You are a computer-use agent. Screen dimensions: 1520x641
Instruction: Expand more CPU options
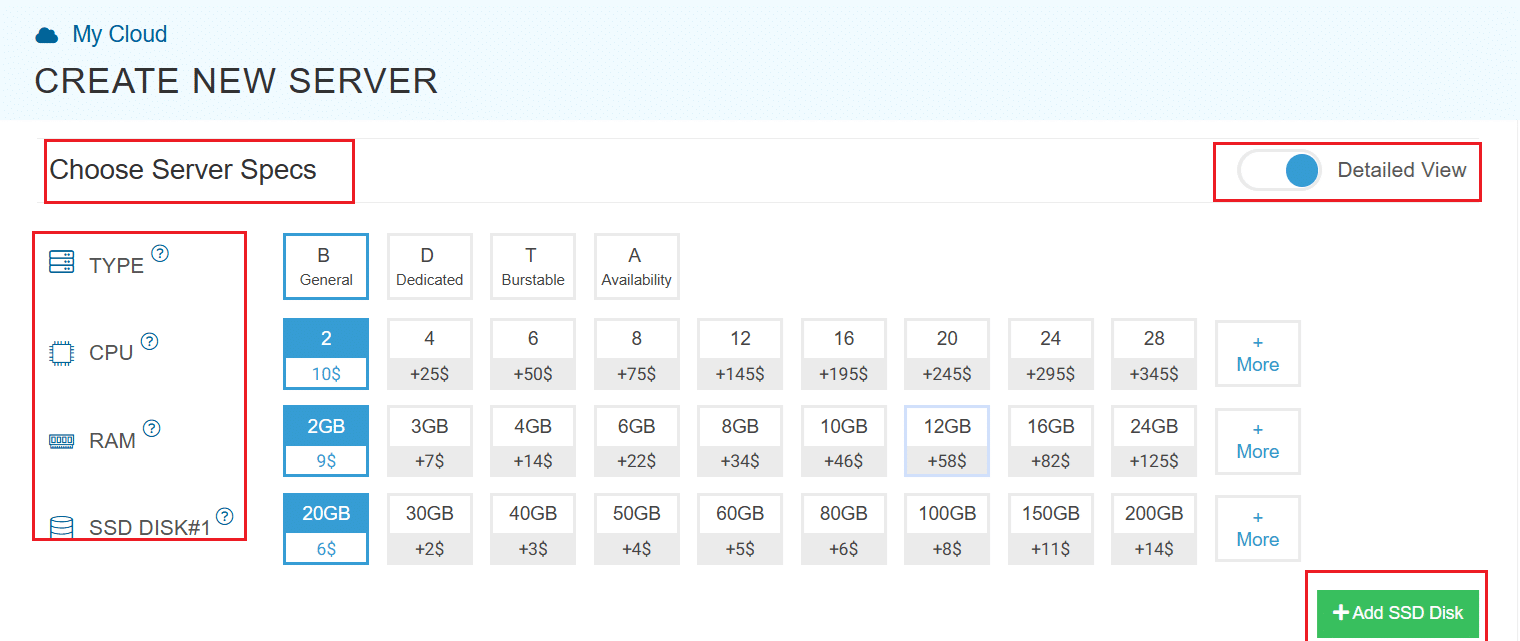coord(1257,353)
